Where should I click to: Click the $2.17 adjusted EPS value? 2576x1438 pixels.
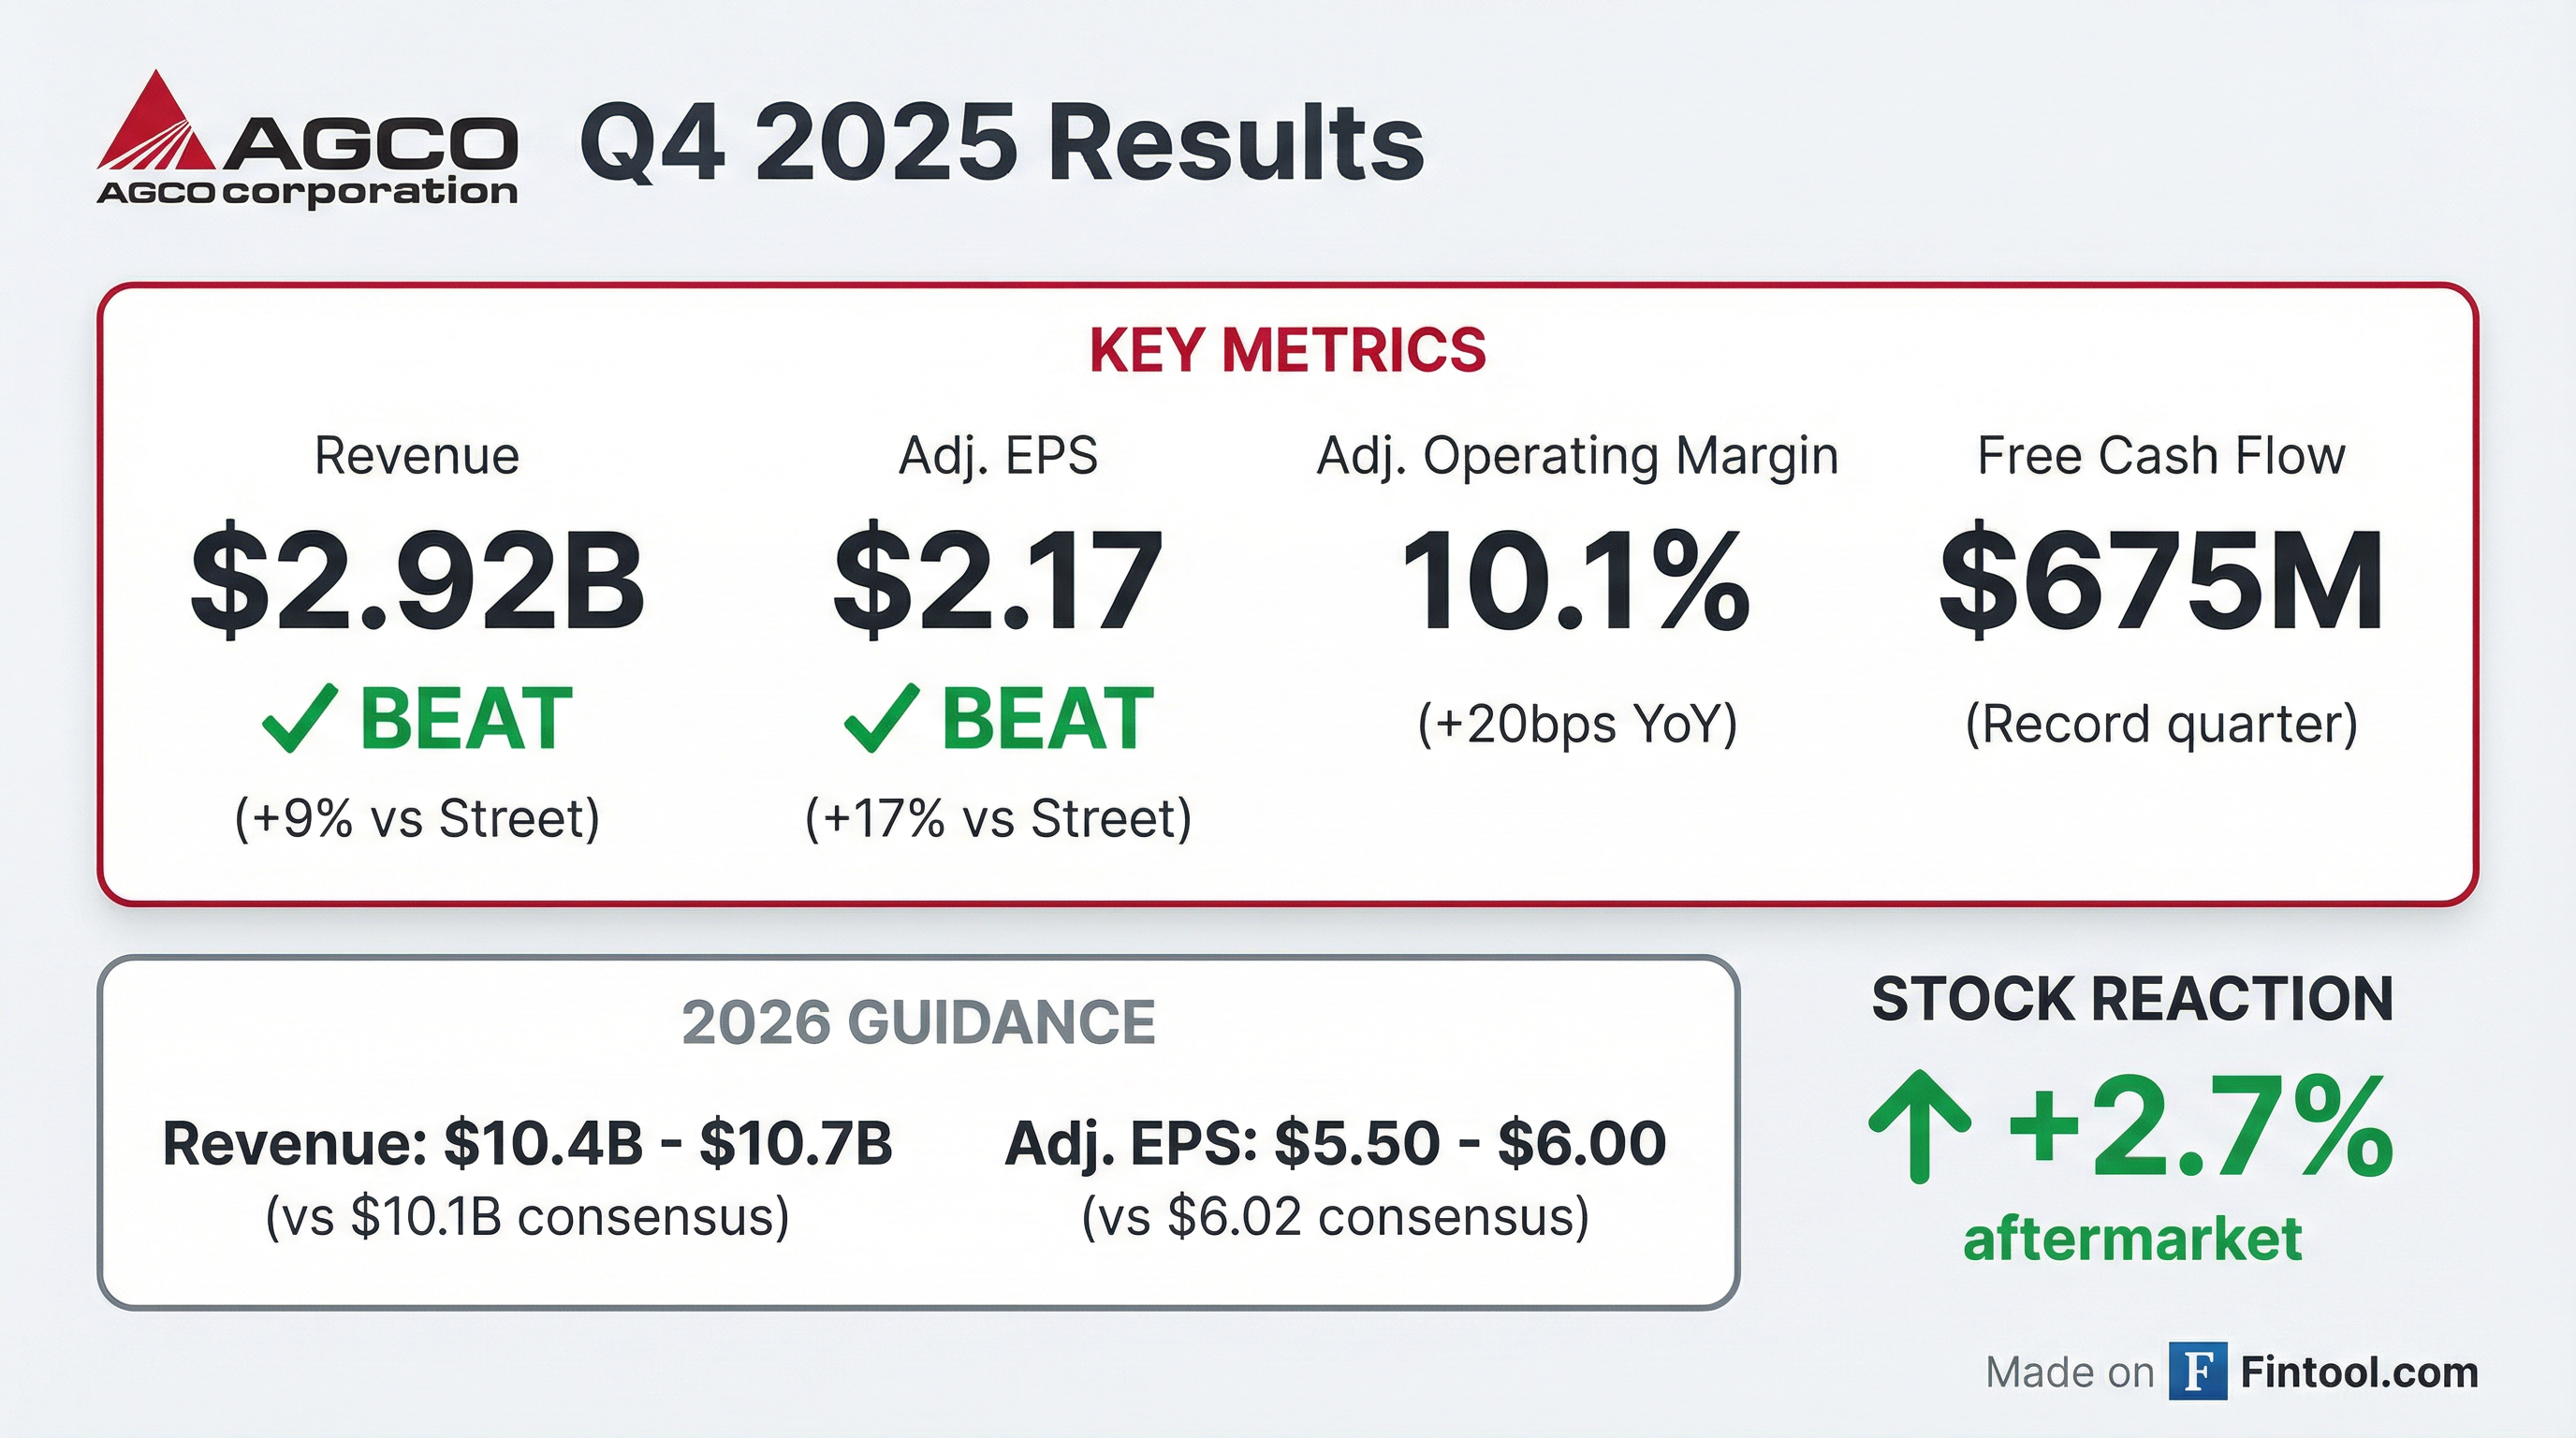[x=998, y=581]
